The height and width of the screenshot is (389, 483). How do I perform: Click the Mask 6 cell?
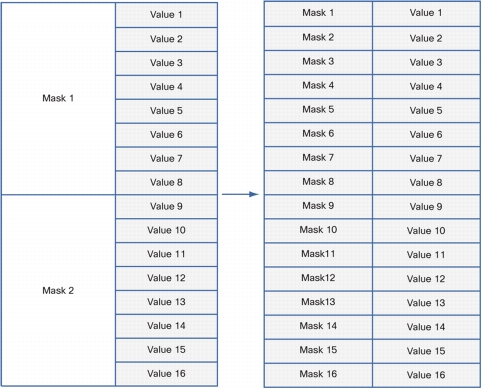point(318,134)
